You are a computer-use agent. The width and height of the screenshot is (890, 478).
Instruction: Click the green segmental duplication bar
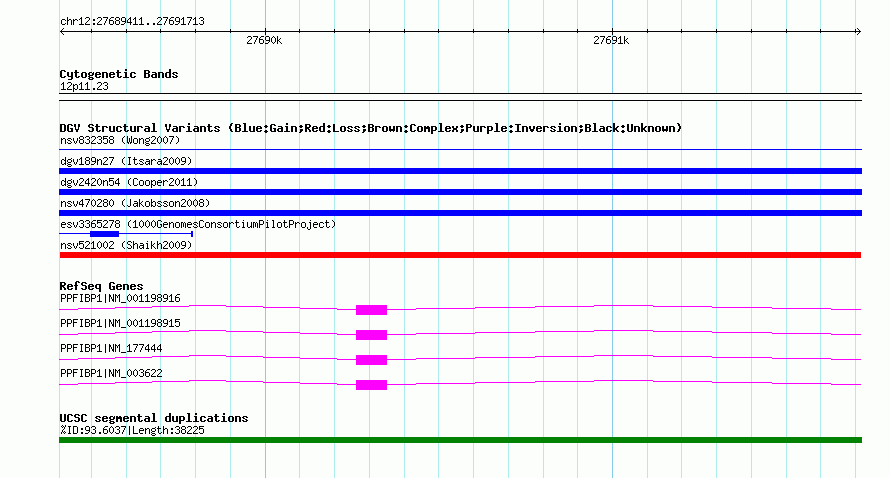coord(460,440)
